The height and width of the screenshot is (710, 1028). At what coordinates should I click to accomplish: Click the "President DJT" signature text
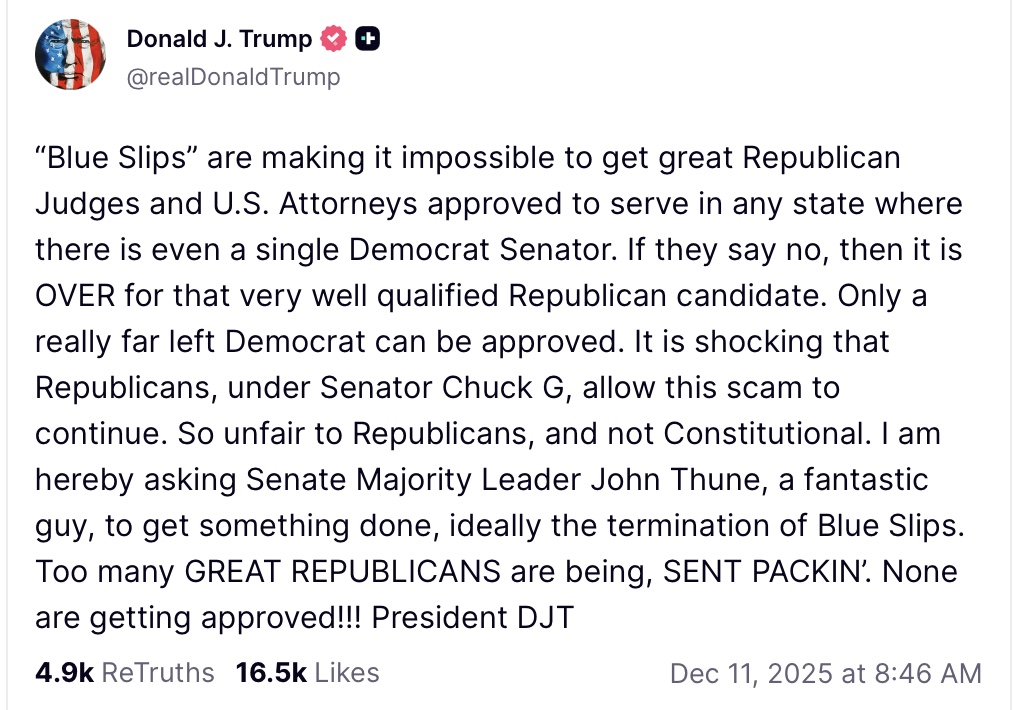point(472,617)
